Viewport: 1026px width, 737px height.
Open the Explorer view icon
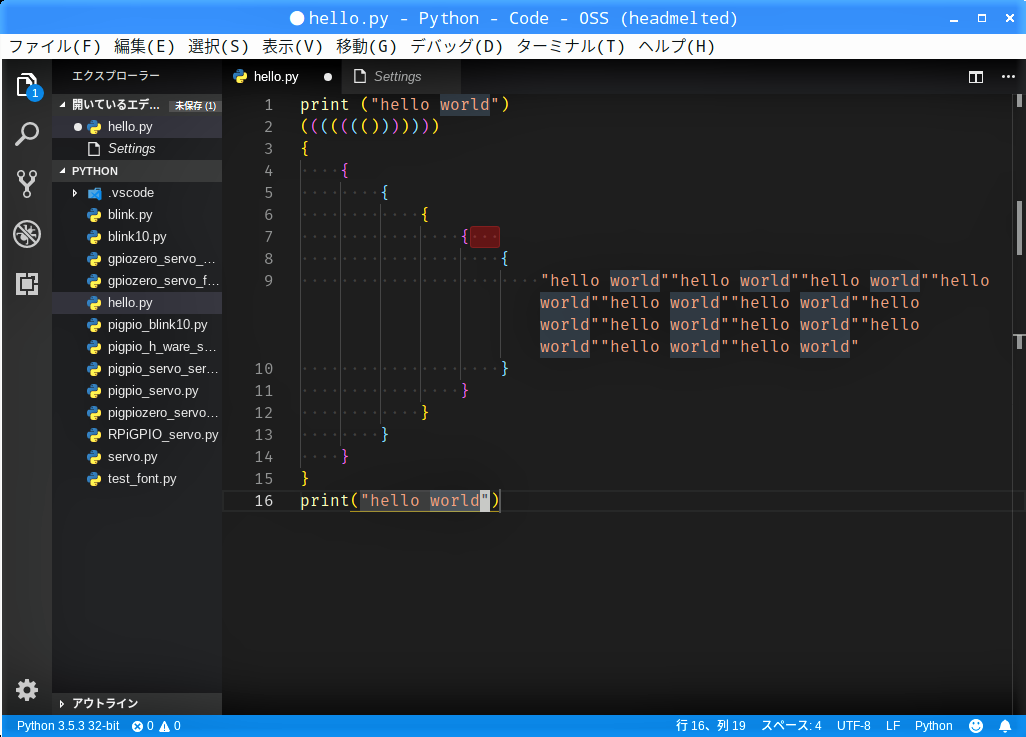pos(27,85)
